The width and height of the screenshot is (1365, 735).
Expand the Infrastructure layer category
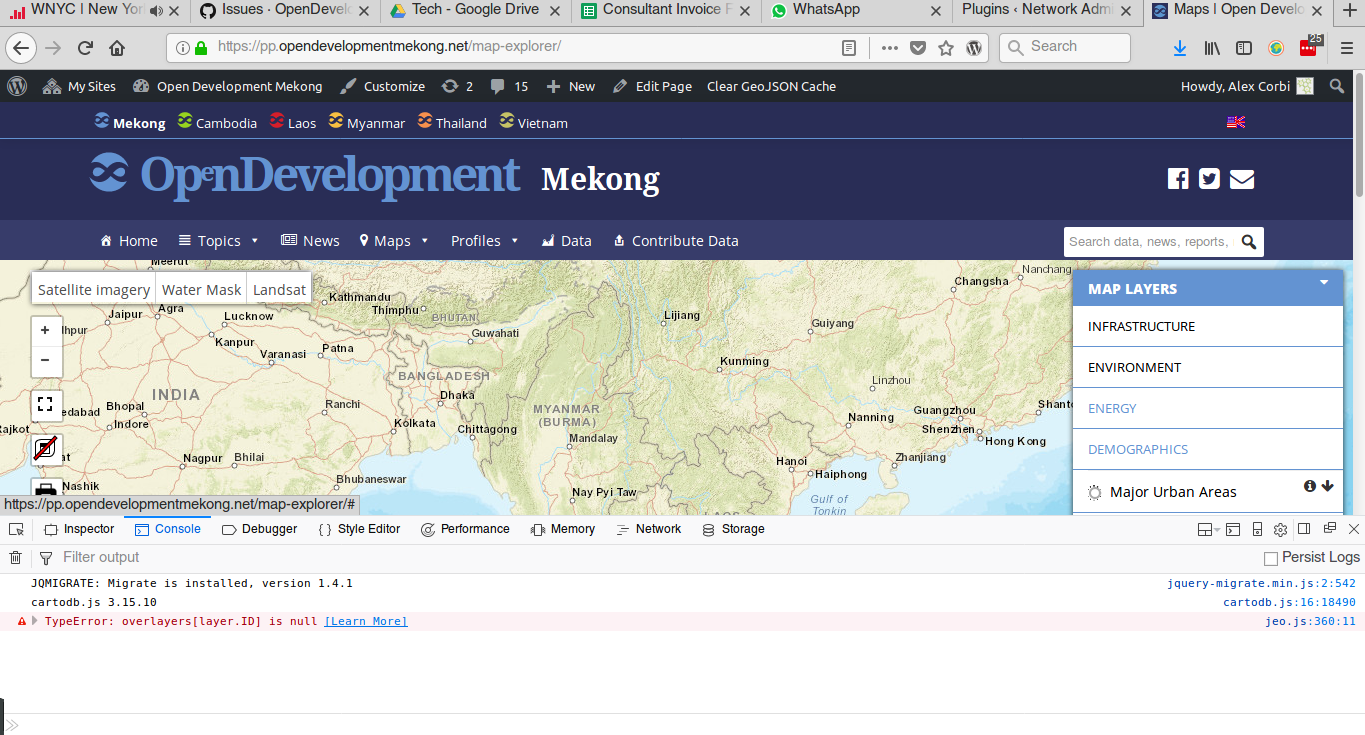tap(1208, 327)
